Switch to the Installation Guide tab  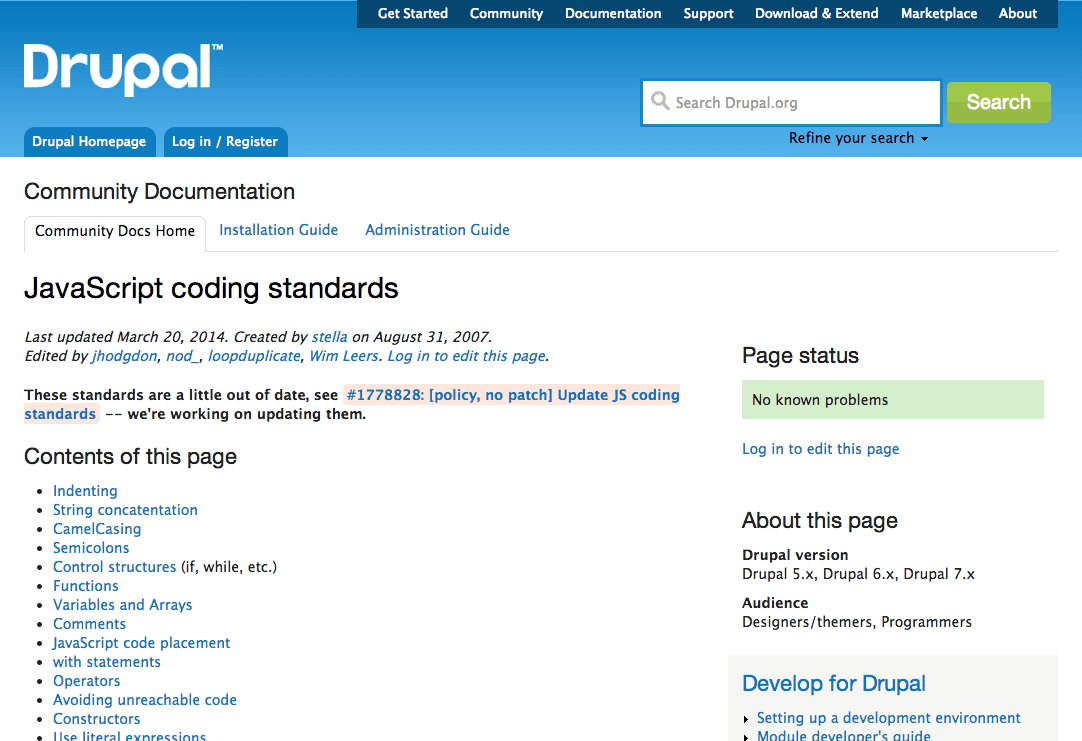coord(278,230)
